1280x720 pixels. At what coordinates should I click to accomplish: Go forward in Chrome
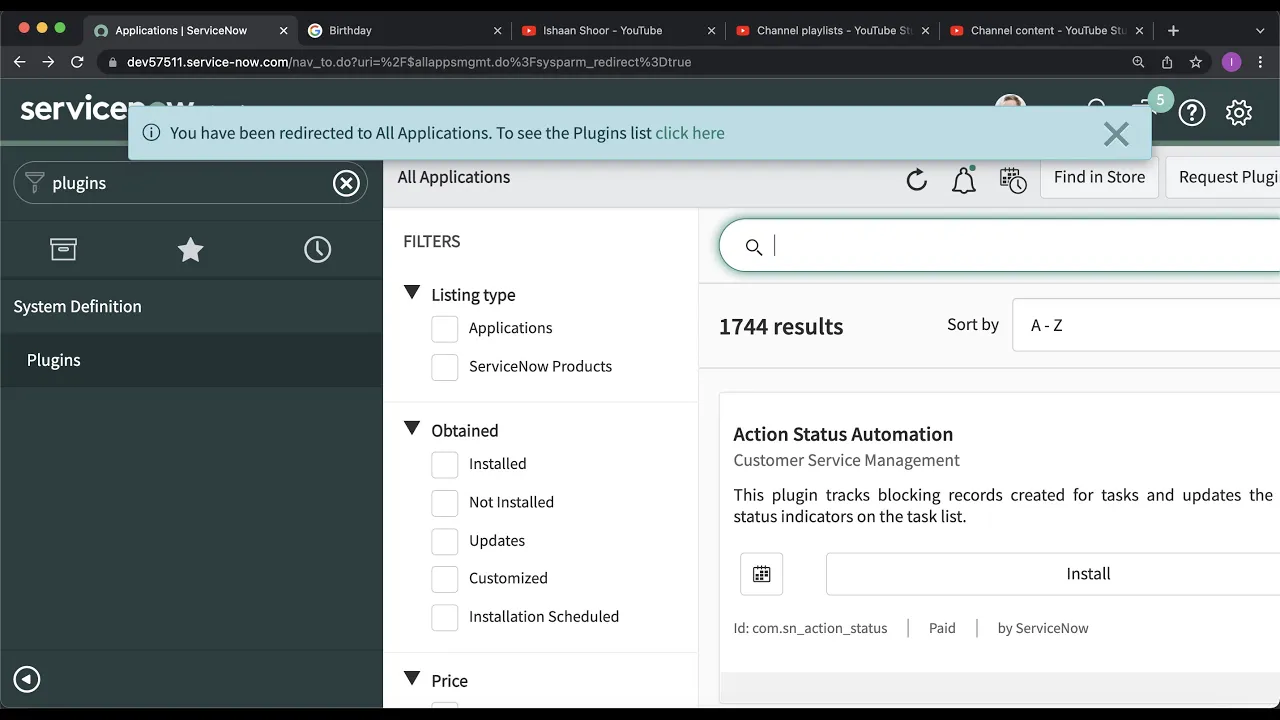pos(48,62)
